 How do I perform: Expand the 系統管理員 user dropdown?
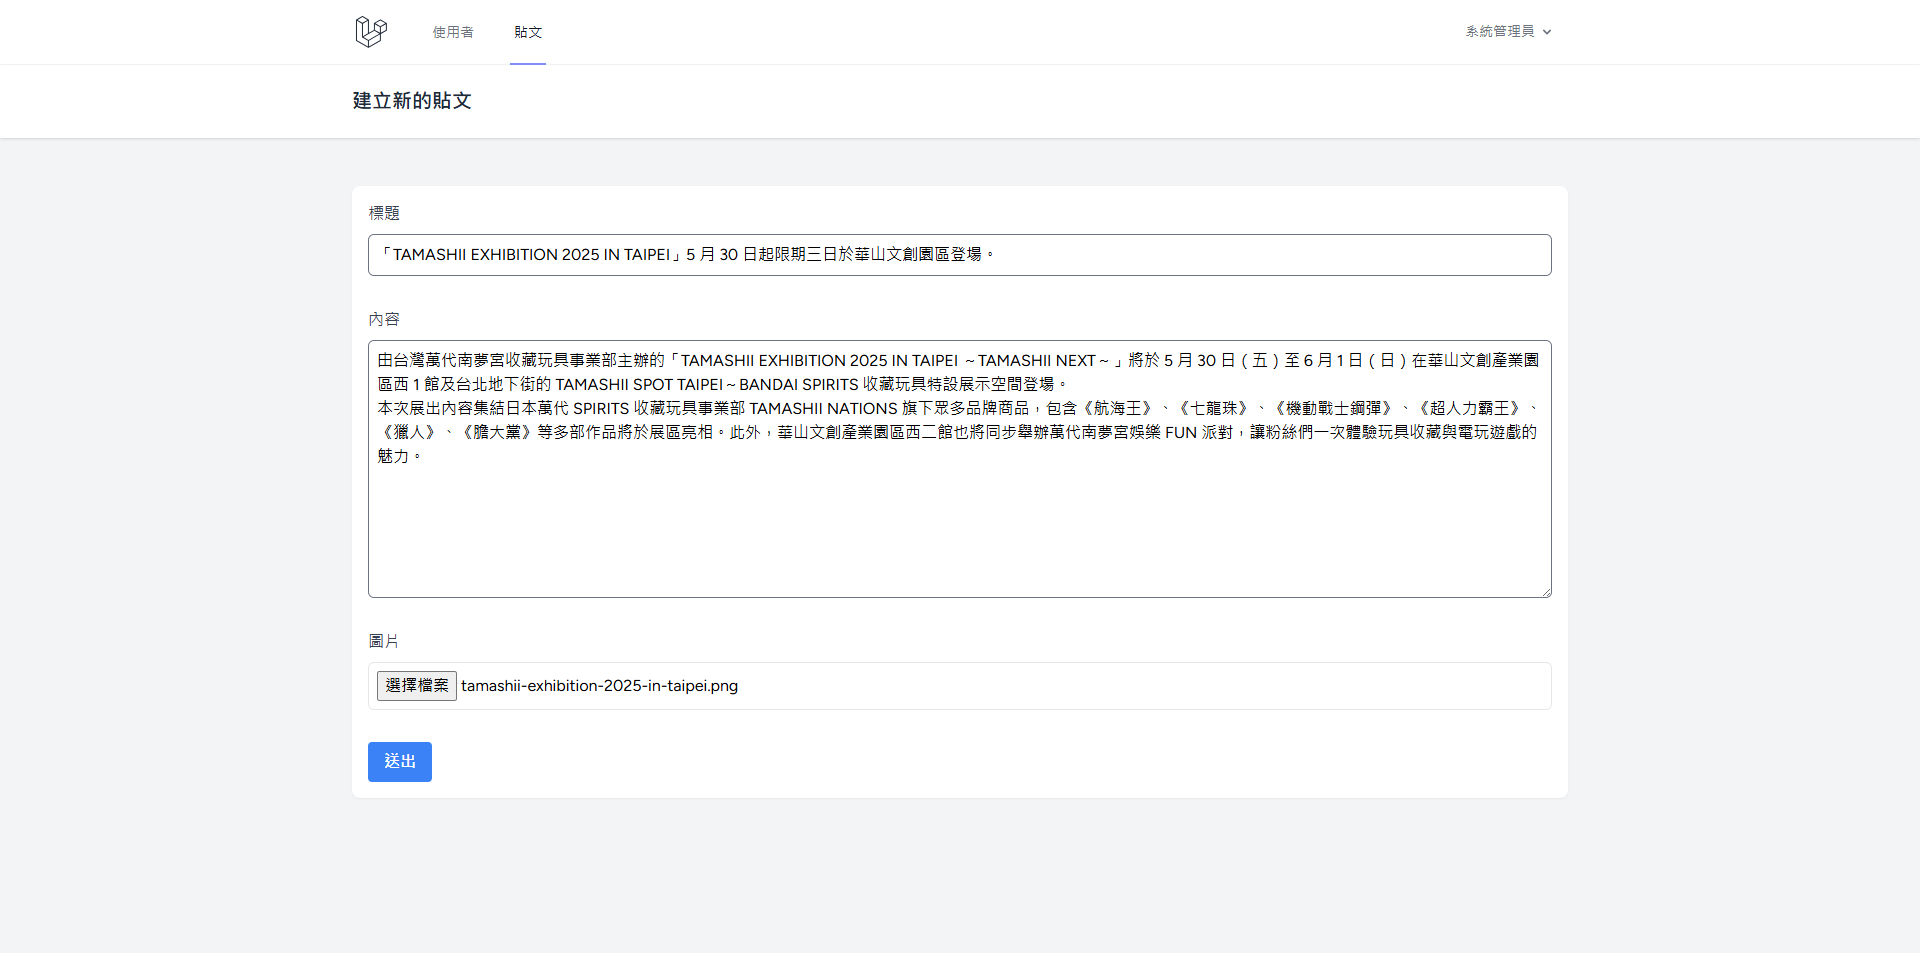point(1508,32)
